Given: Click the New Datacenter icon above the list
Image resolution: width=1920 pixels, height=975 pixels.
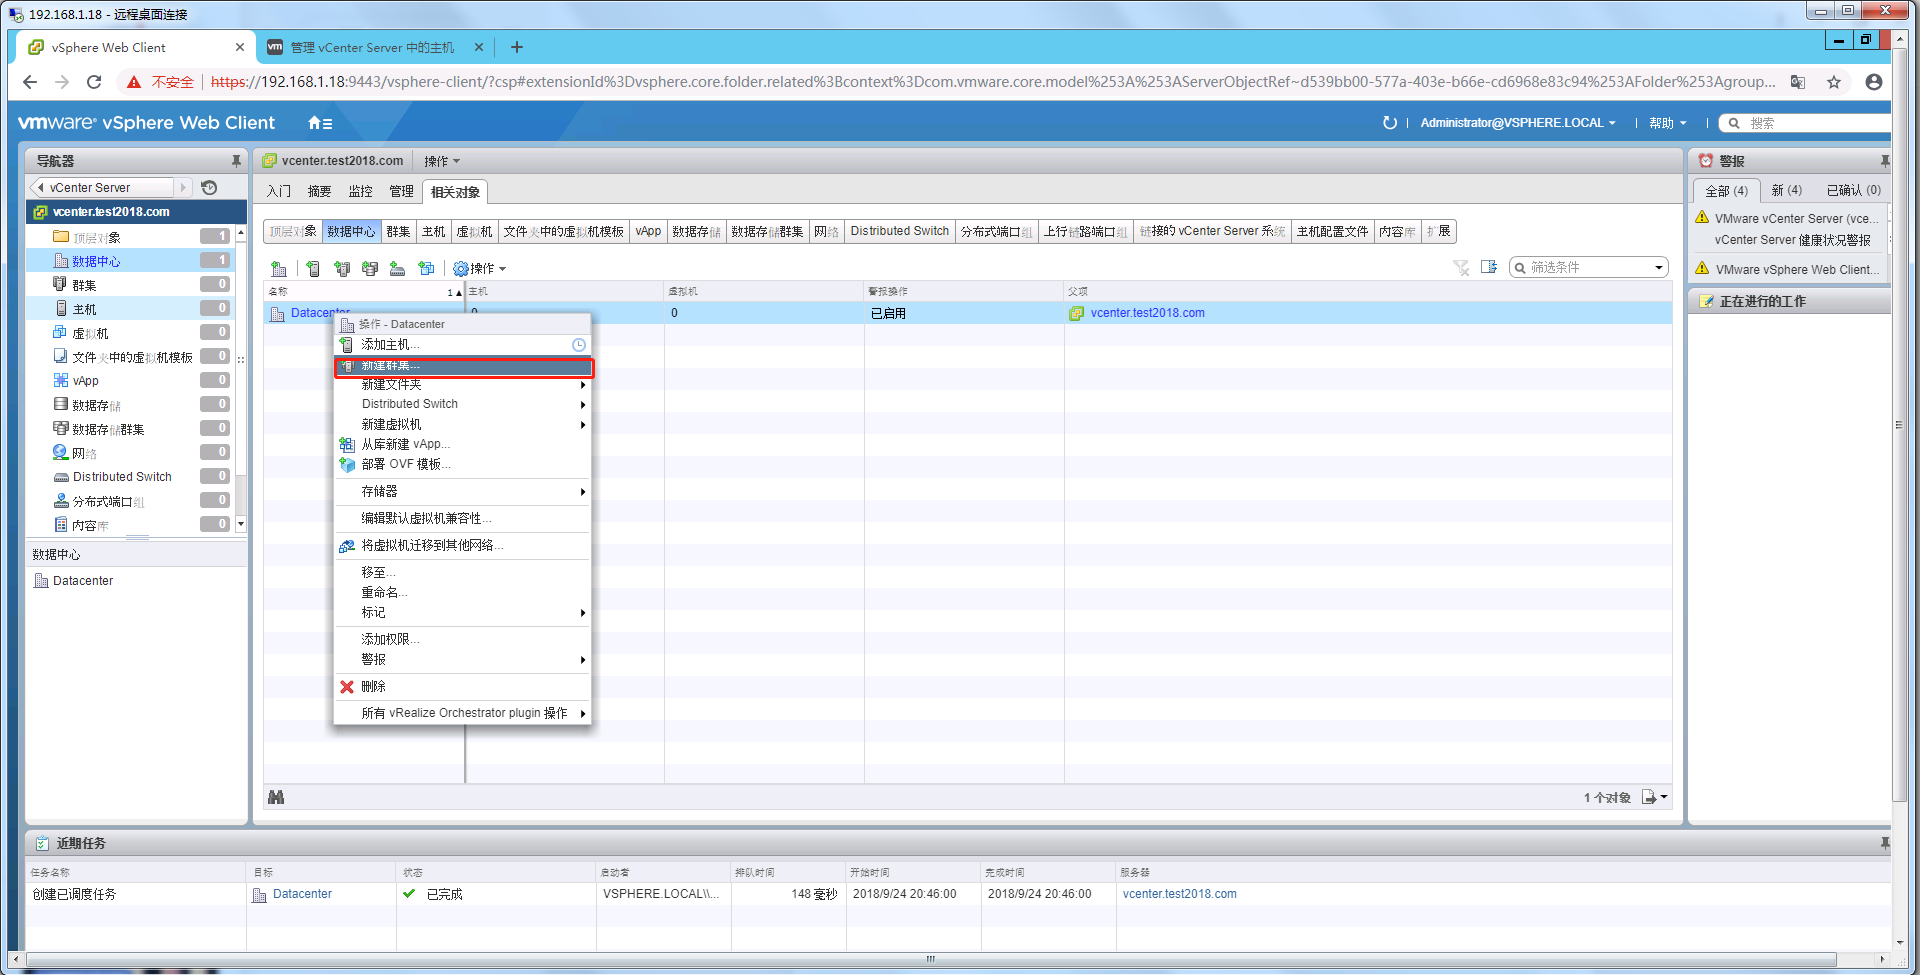Looking at the screenshot, I should [x=278, y=268].
